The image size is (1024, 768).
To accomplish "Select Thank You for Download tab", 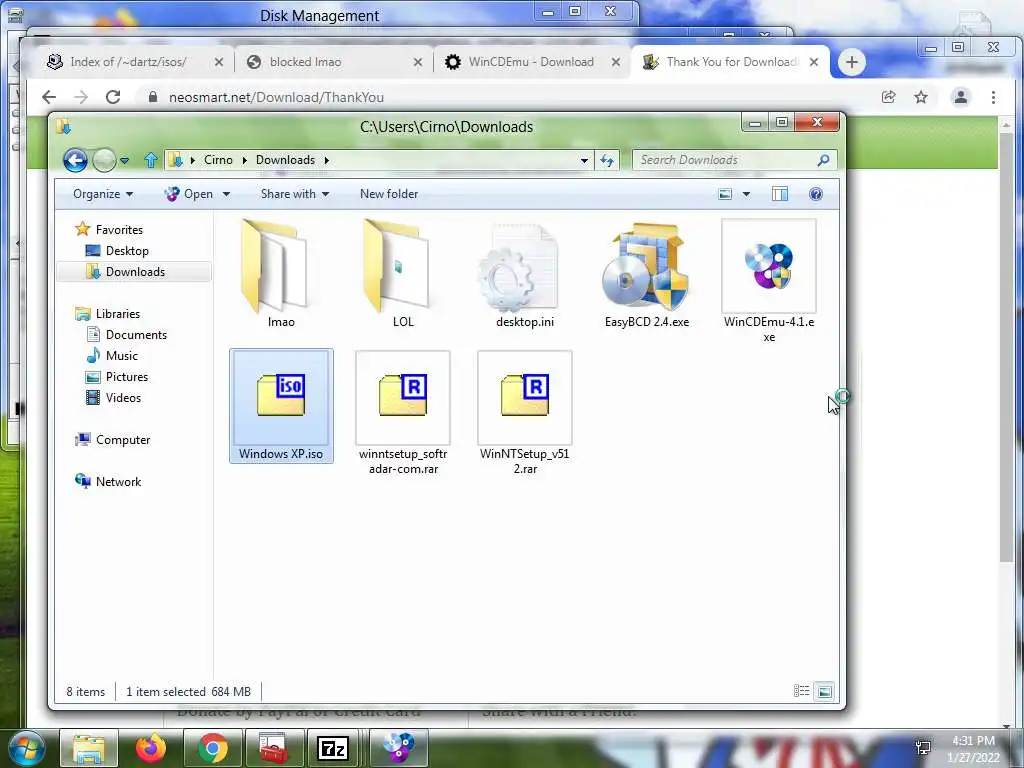I will [x=731, y=62].
